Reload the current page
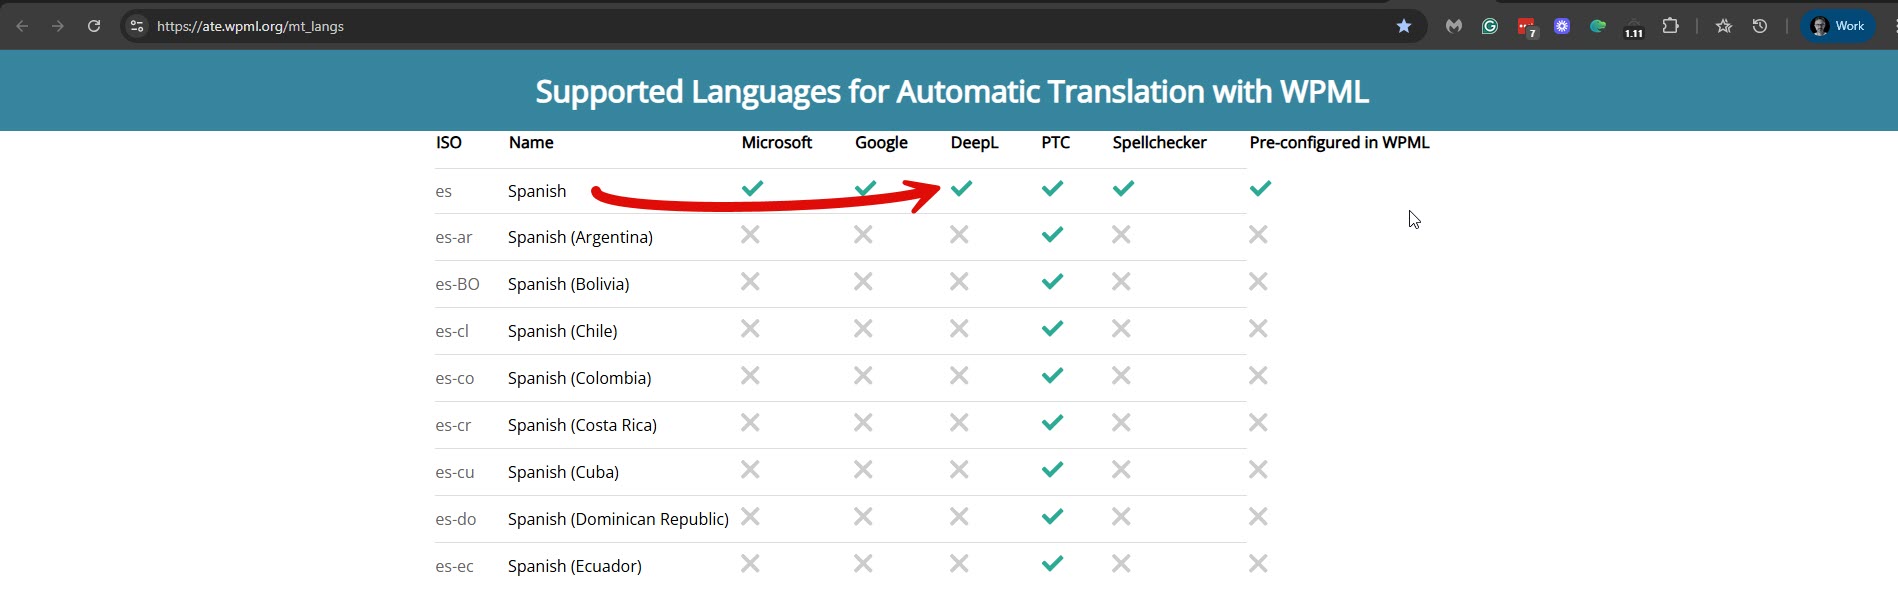Image resolution: width=1898 pixels, height=589 pixels. [x=94, y=26]
